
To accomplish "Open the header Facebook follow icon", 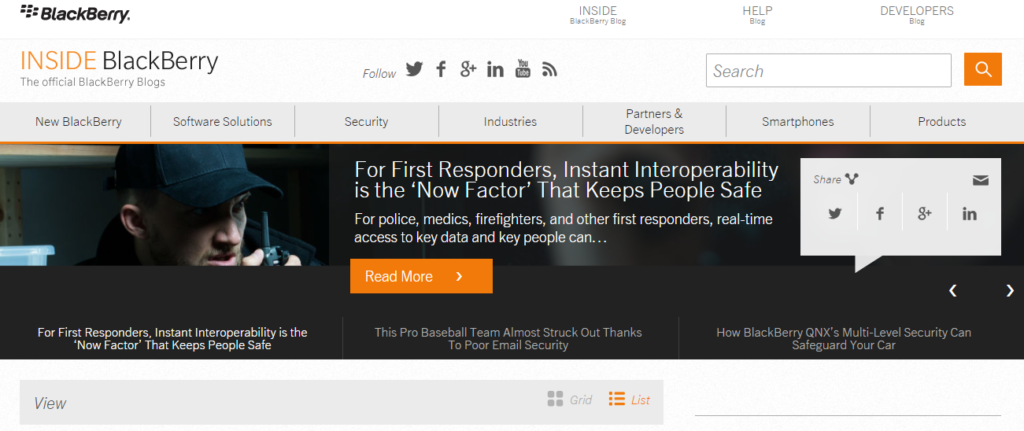I will 441,69.
